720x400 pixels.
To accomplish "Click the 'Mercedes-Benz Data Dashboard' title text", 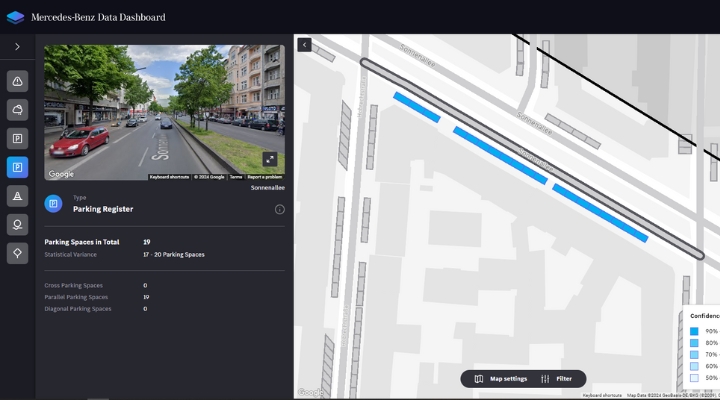I will pos(98,17).
